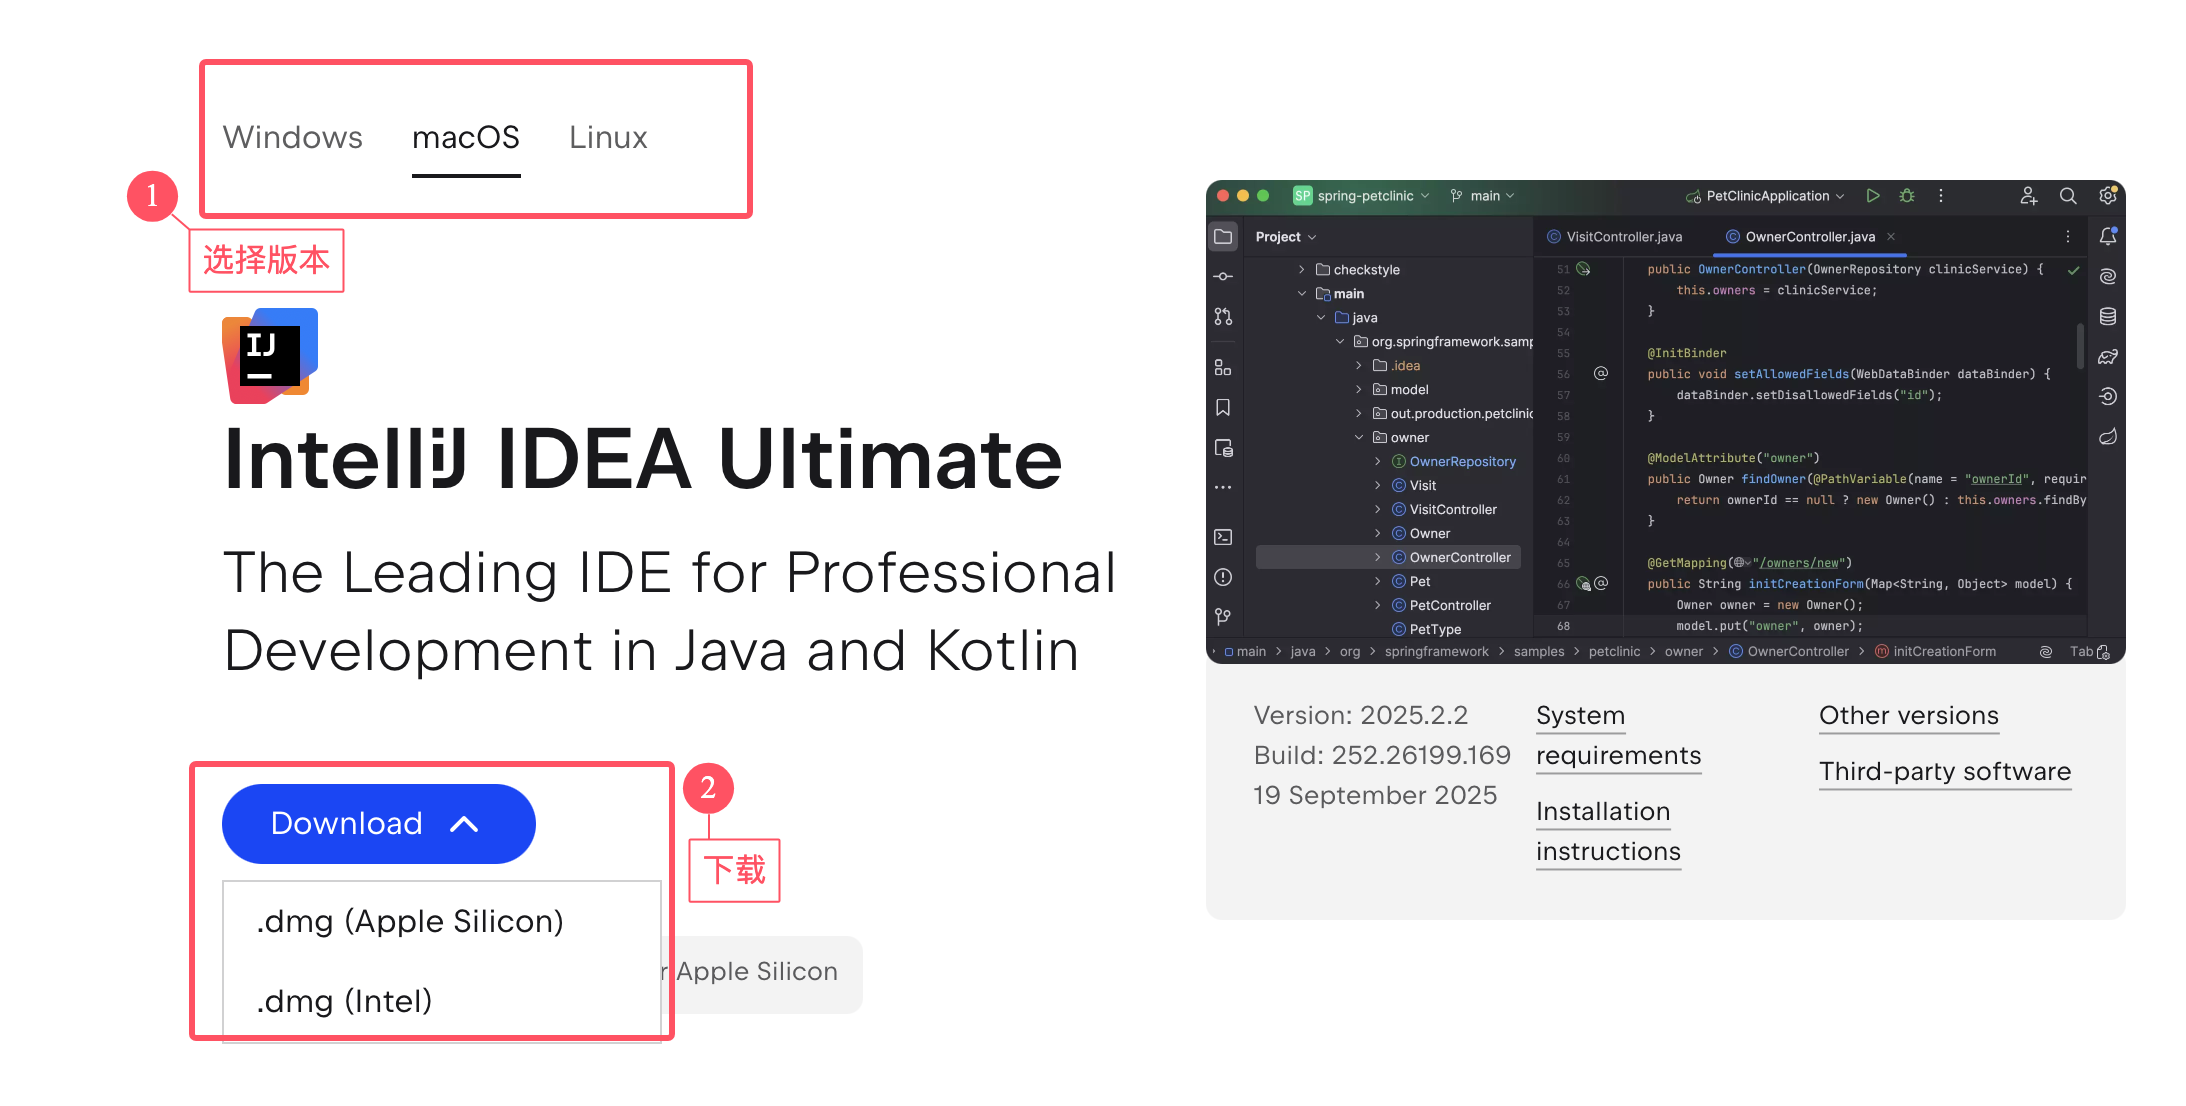This screenshot has width=2186, height=1106.
Task: Expand the model package
Action: [x=1359, y=390]
